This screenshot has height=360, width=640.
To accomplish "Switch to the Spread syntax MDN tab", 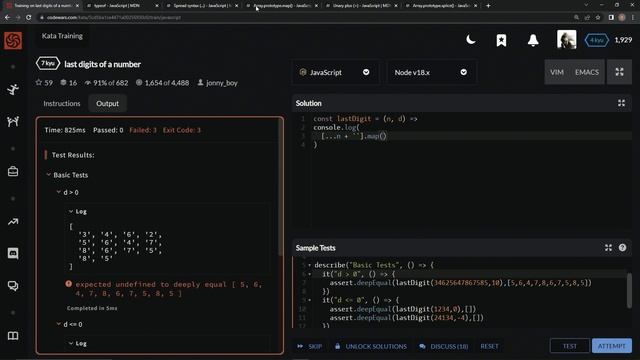I will point(202,6).
